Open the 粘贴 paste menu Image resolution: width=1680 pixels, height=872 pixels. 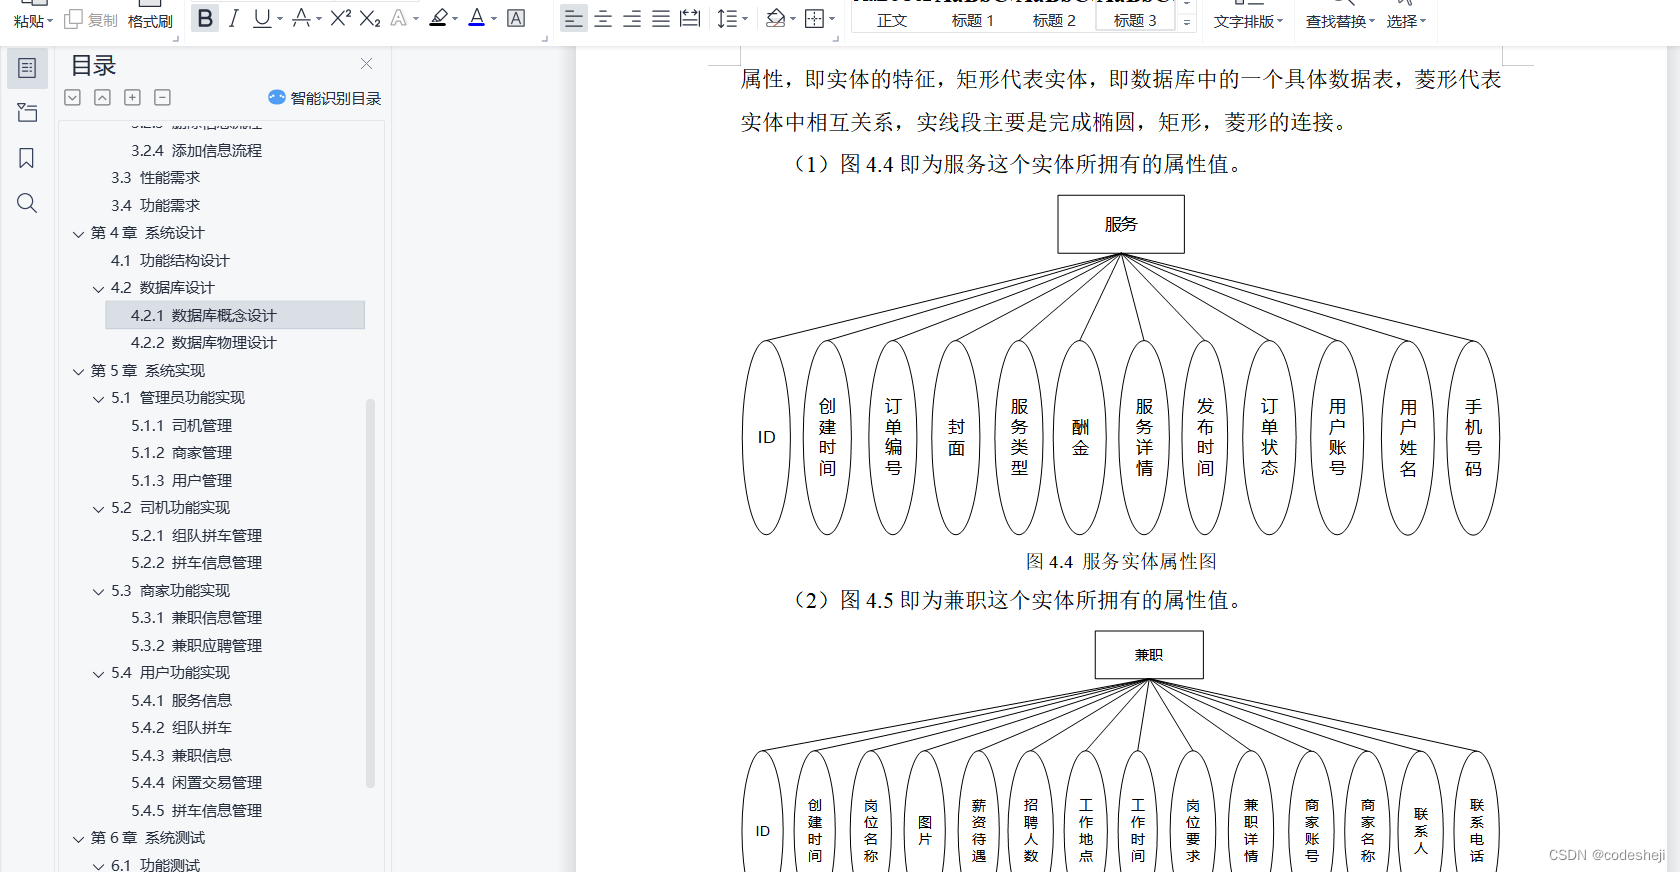tap(33, 21)
